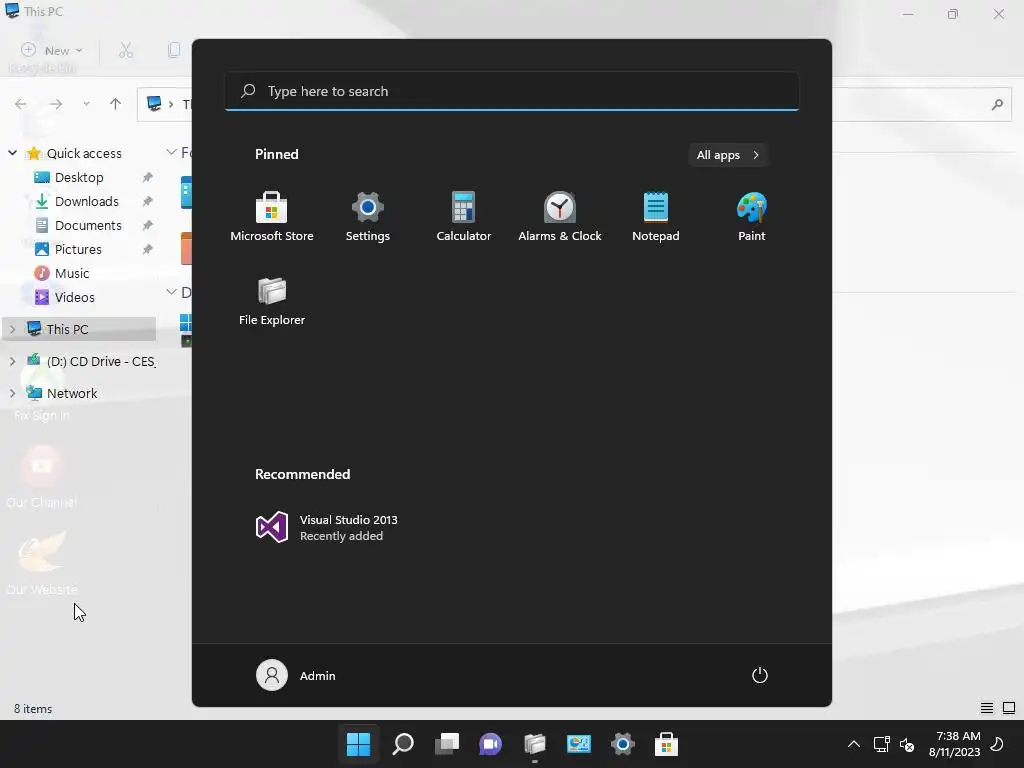Click the power button in Start menu
Viewport: 1024px width, 768px height.
pyautogui.click(x=760, y=675)
